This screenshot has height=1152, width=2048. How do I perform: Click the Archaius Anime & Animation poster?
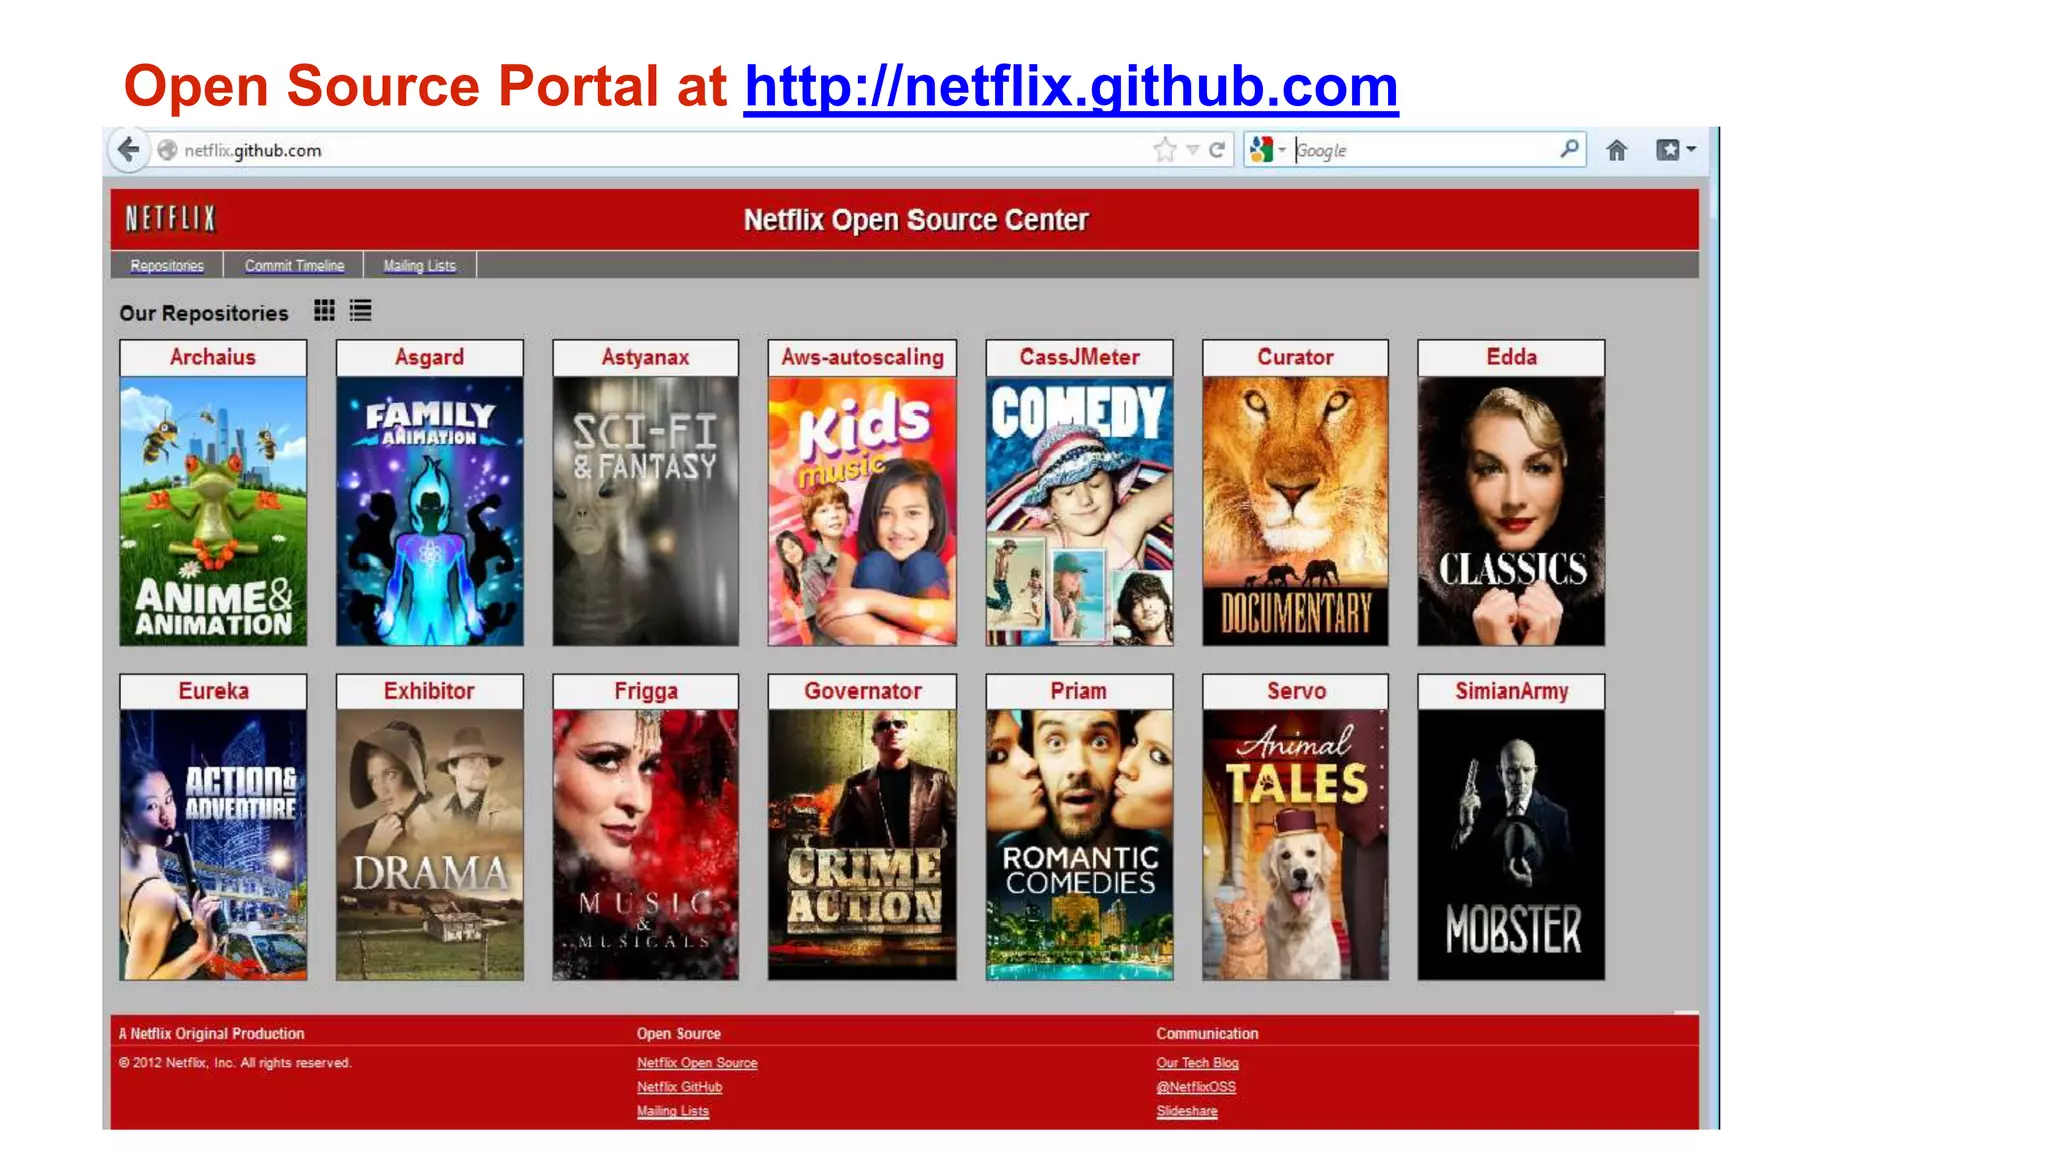[x=213, y=511]
